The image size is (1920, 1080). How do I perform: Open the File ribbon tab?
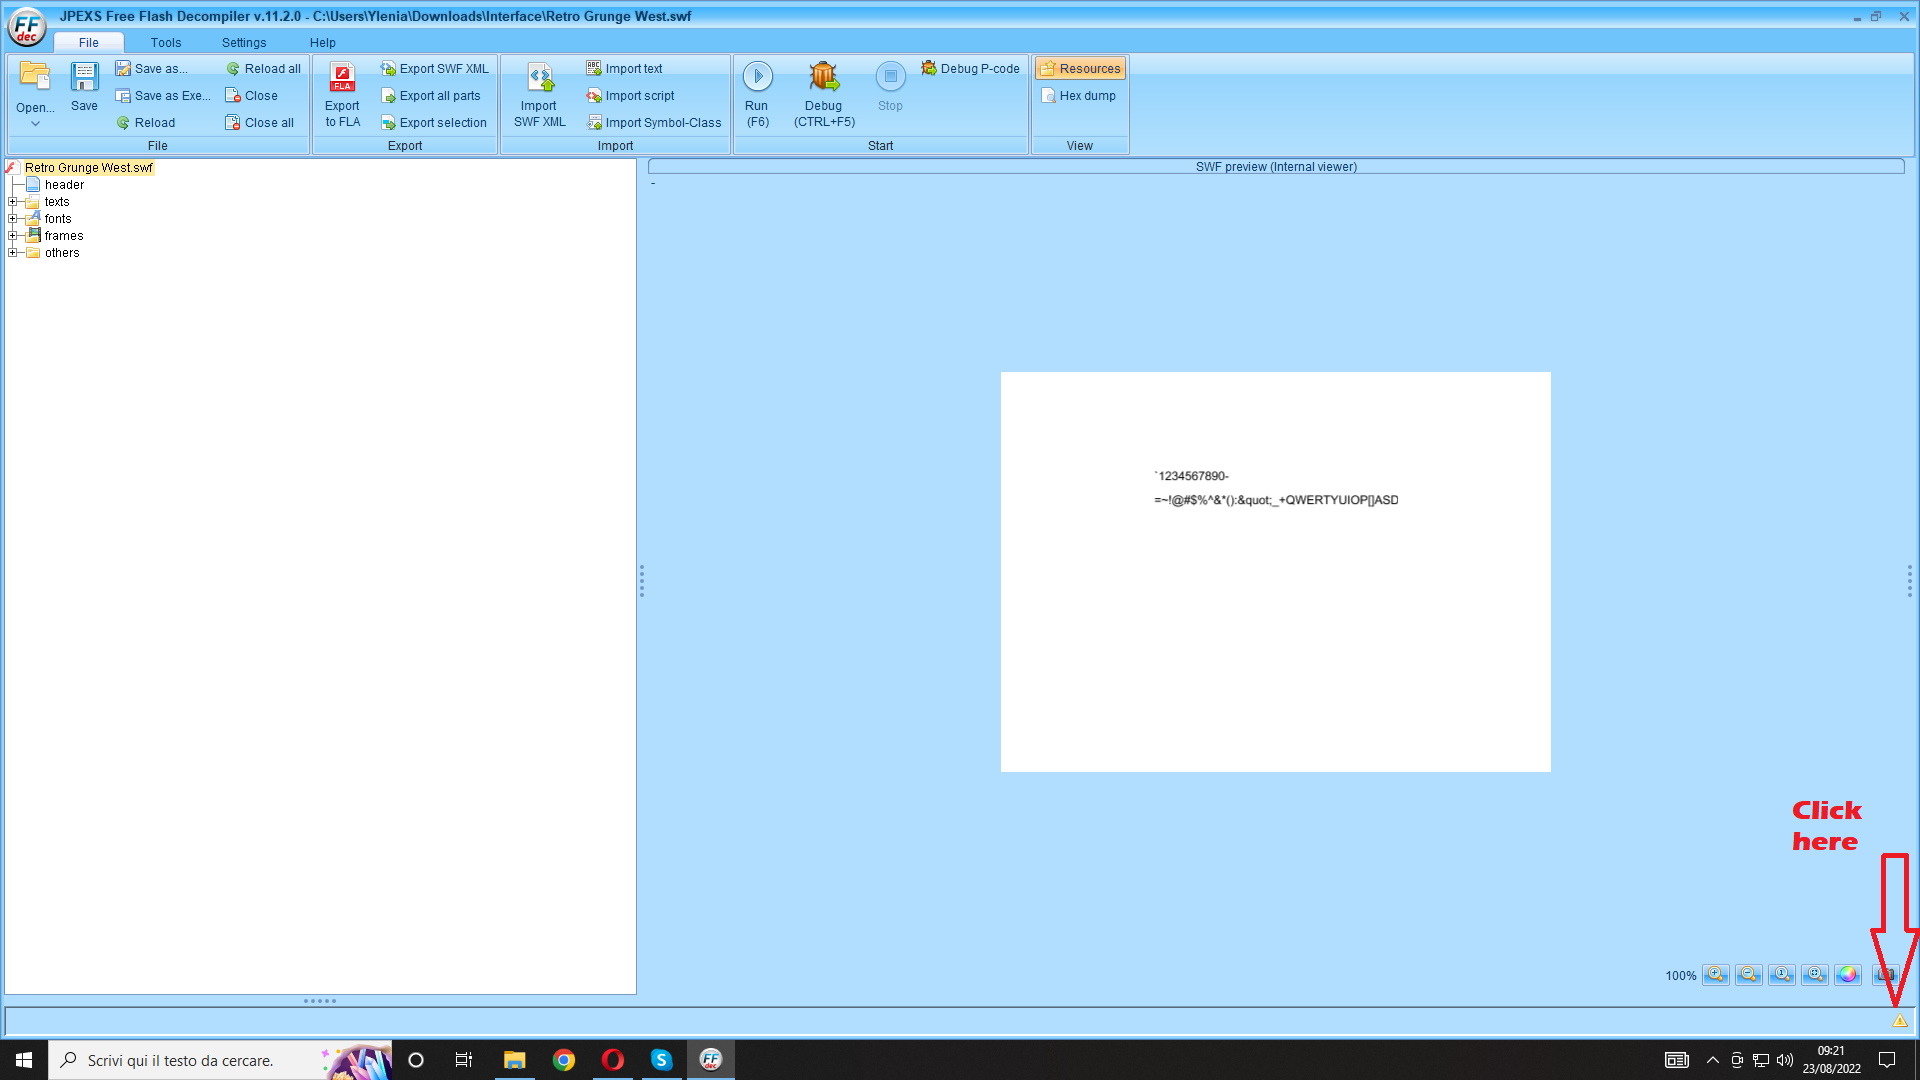(x=89, y=43)
